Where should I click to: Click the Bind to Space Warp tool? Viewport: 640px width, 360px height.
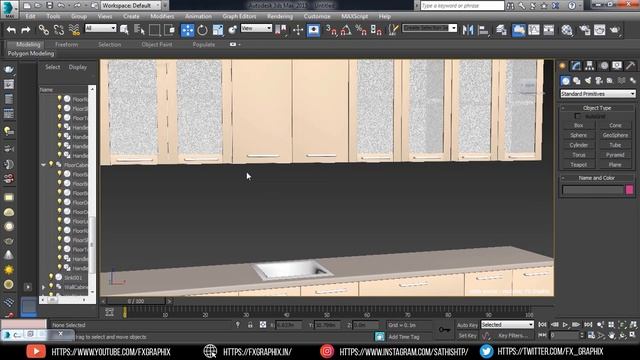point(74,30)
